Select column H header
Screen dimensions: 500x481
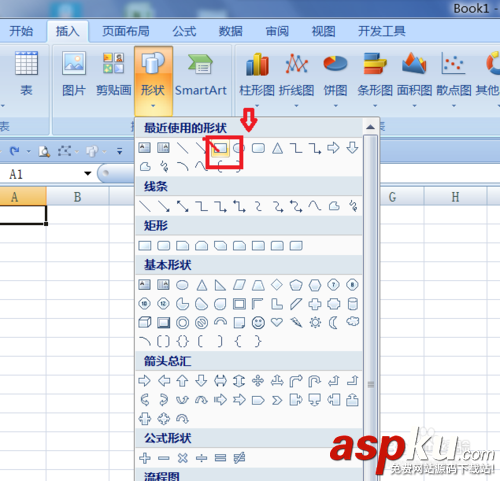pos(455,197)
